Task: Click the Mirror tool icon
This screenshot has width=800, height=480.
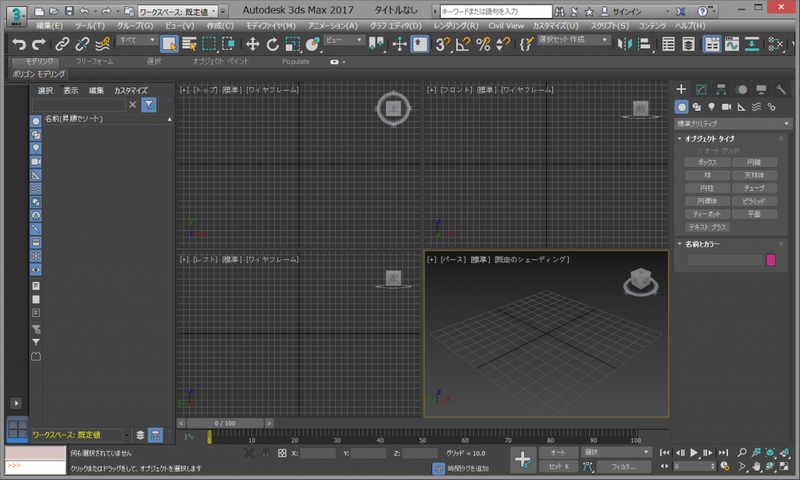Action: 624,44
